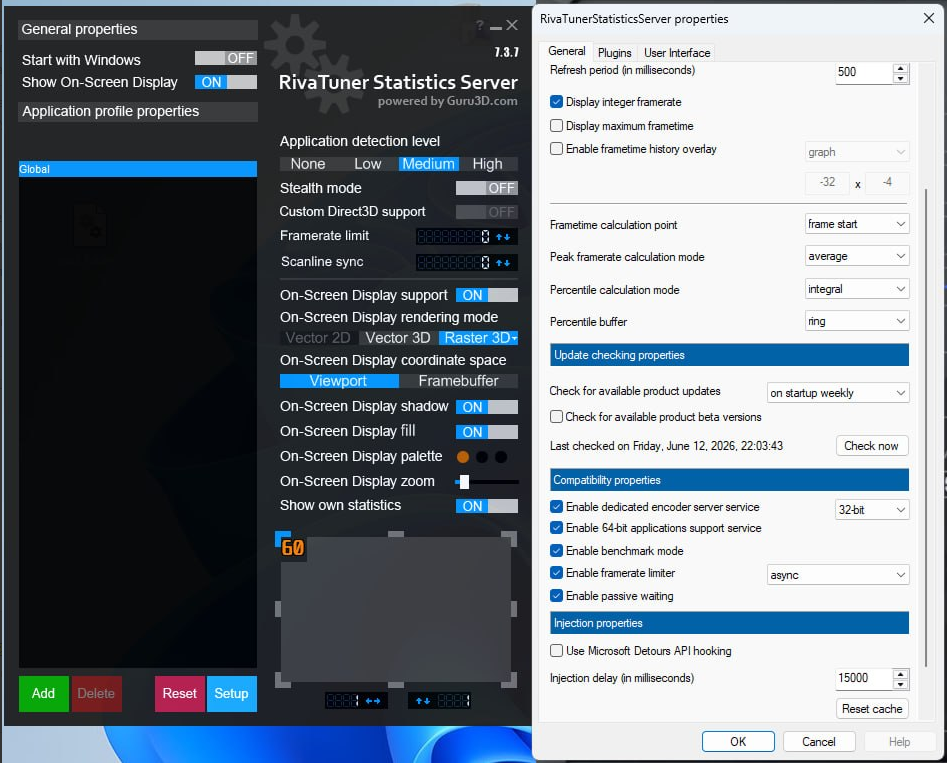Click the green Add button
The height and width of the screenshot is (763, 947).
(43, 694)
